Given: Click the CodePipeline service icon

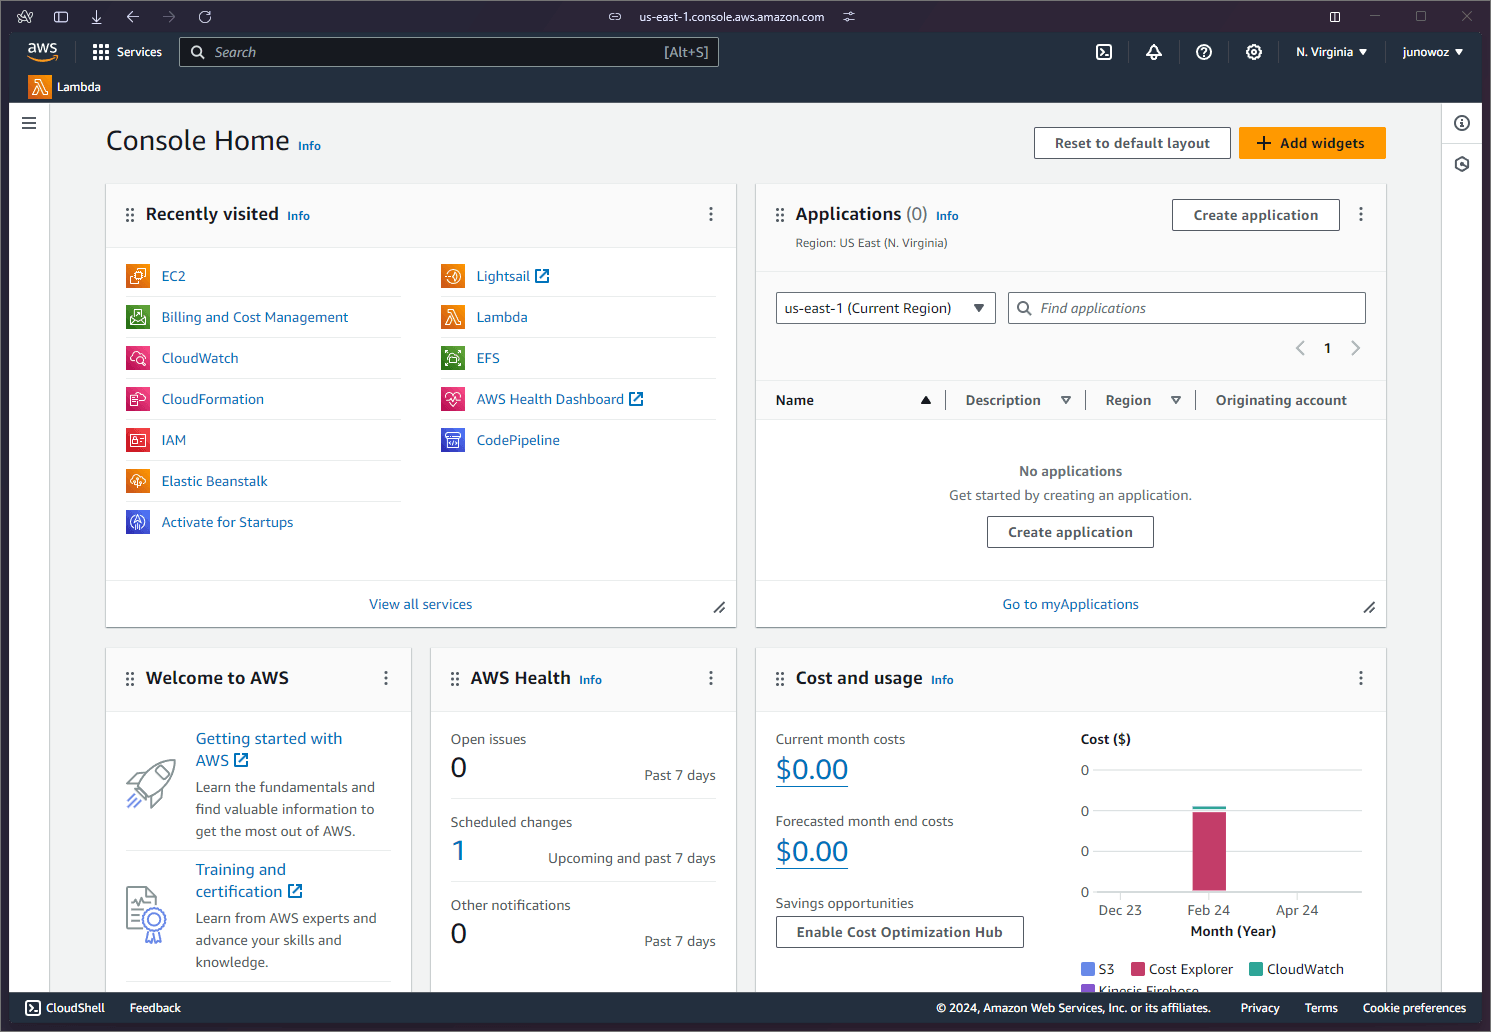Looking at the screenshot, I should point(453,440).
